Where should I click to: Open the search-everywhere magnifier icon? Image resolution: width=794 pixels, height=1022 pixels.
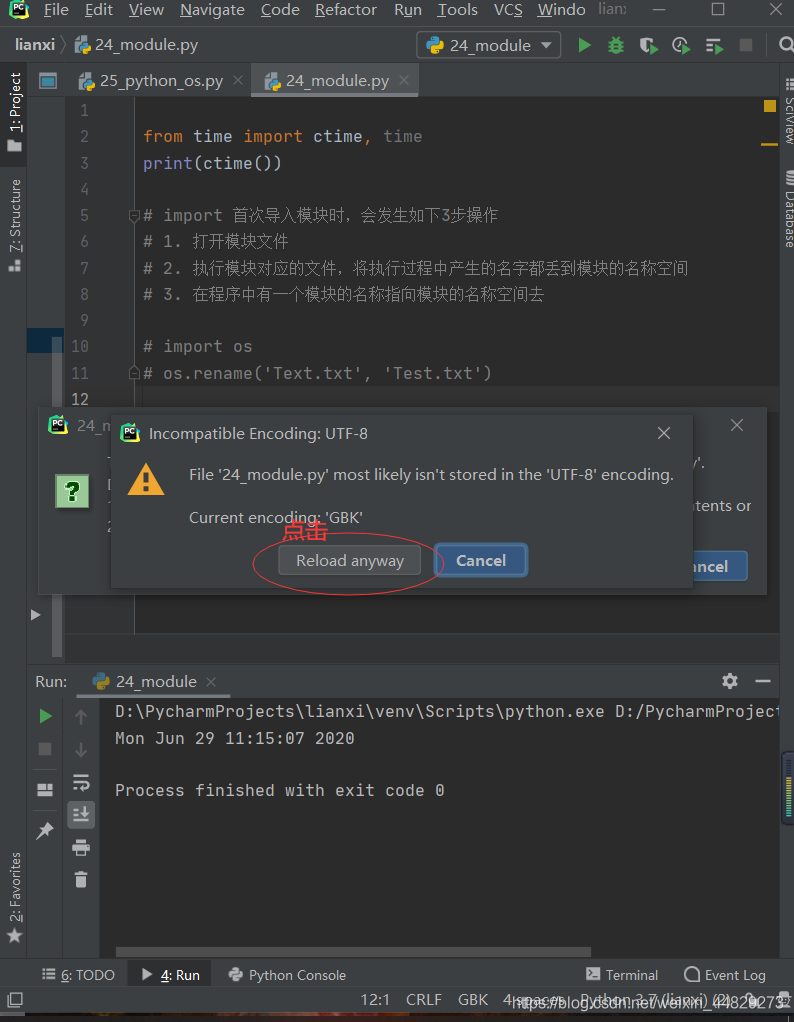[786, 44]
